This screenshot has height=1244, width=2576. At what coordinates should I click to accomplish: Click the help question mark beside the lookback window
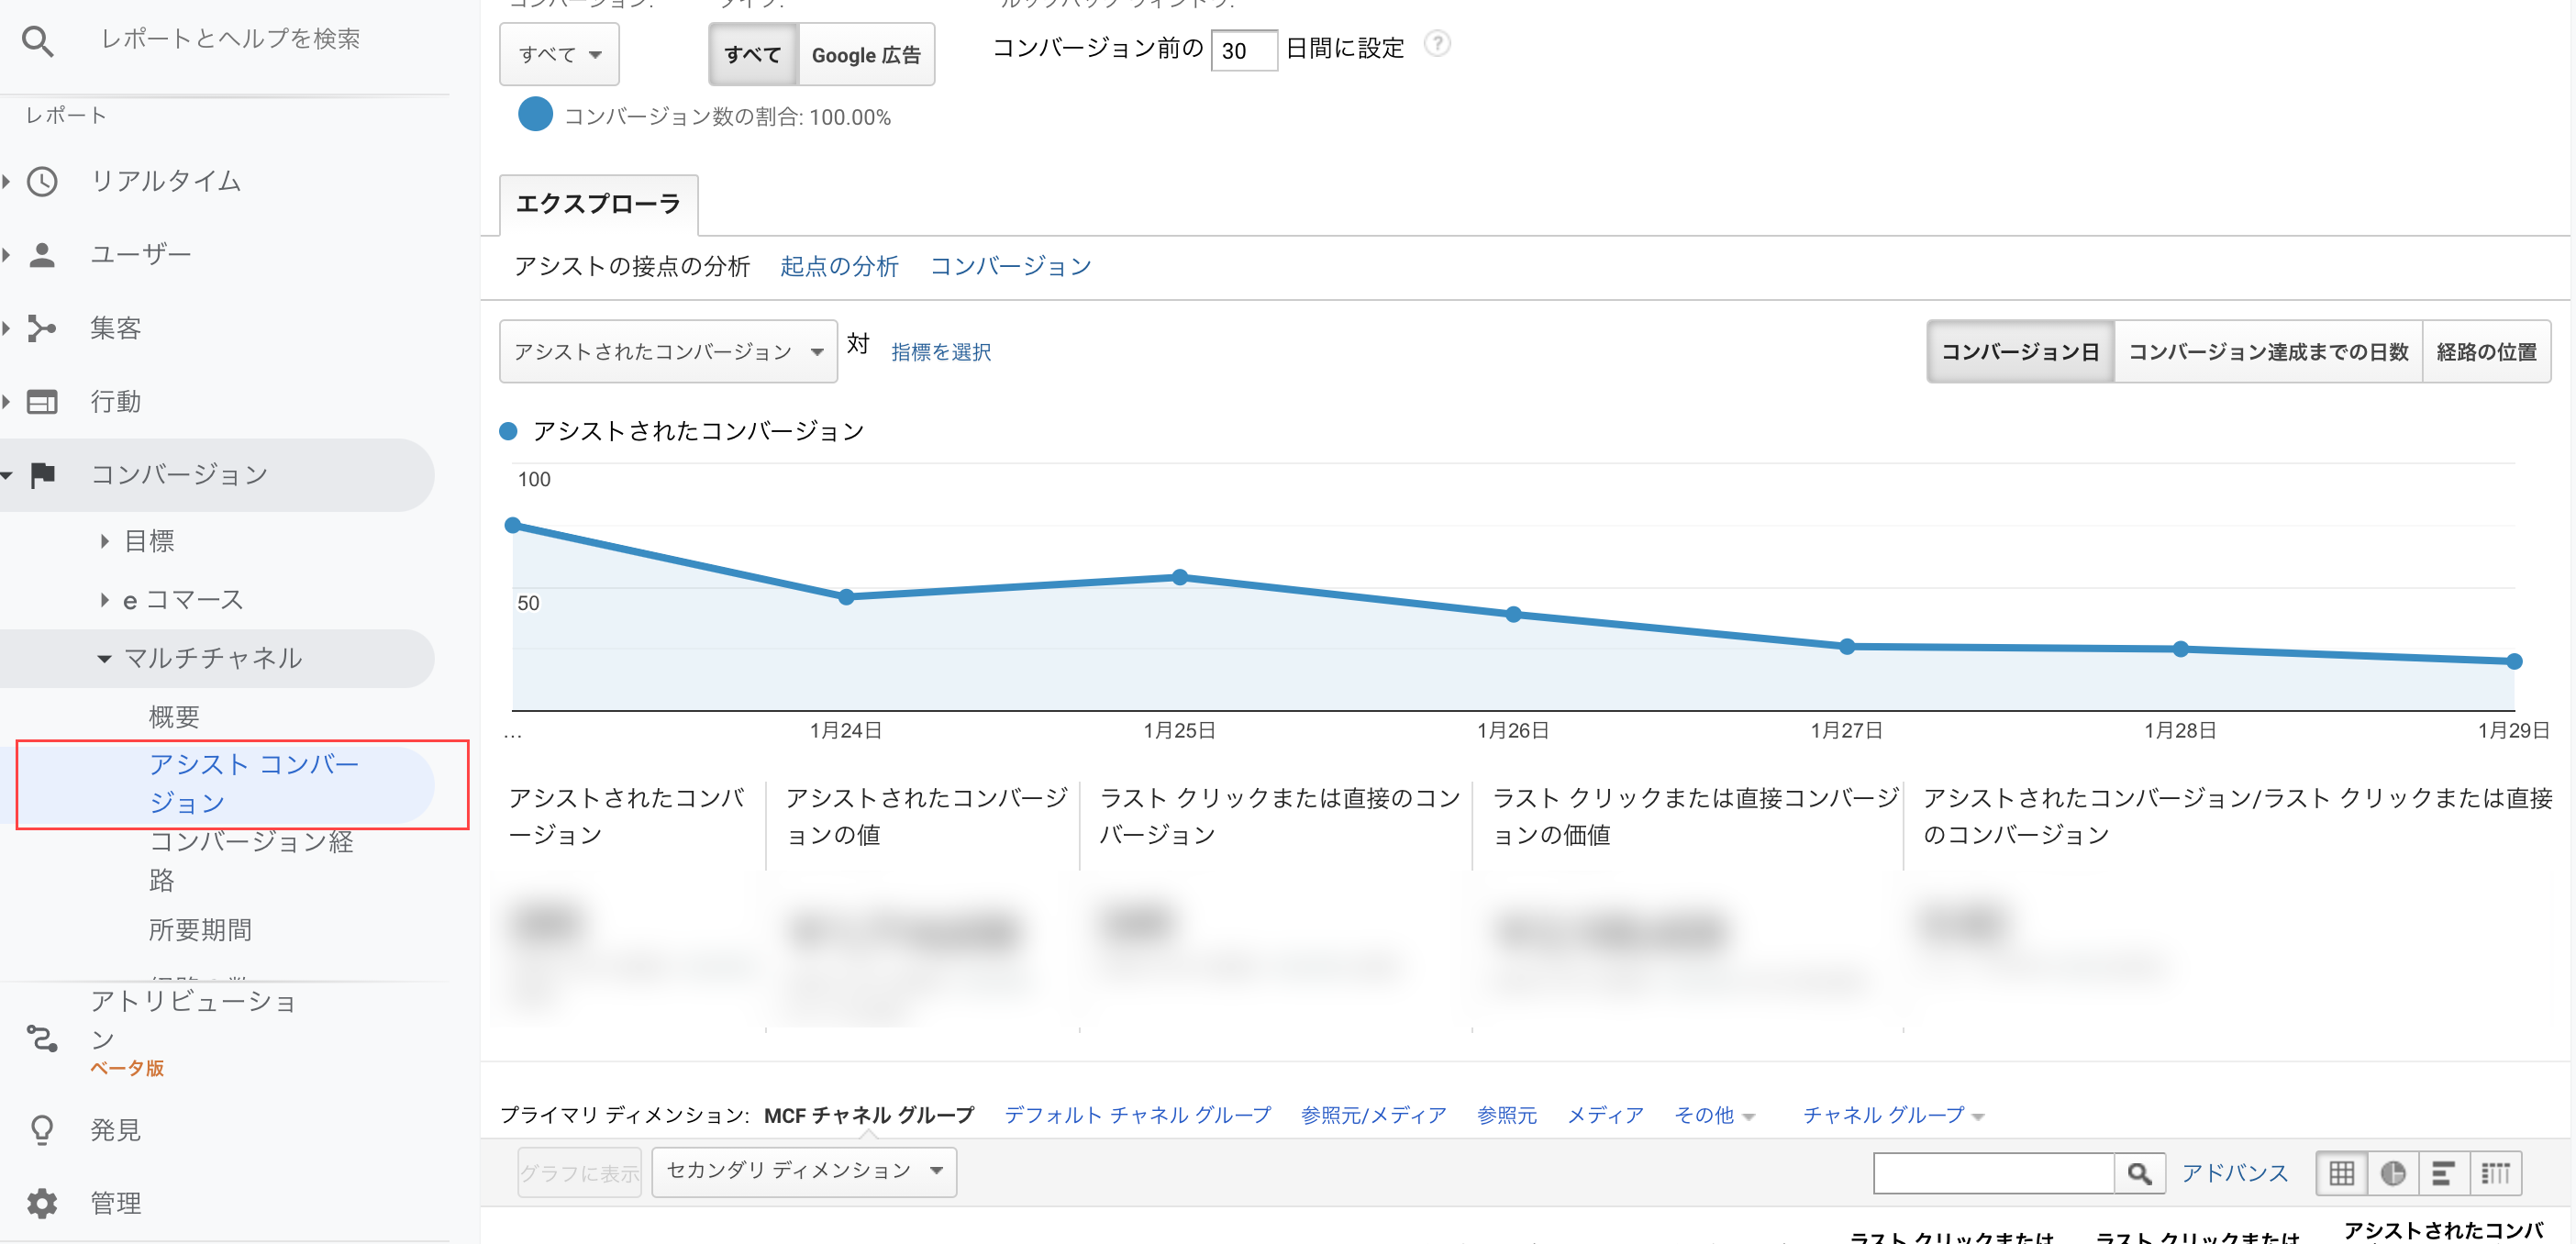(x=1438, y=45)
